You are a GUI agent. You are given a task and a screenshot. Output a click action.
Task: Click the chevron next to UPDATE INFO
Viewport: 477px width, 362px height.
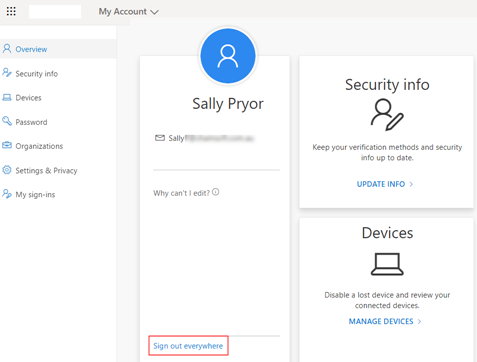pyautogui.click(x=411, y=184)
